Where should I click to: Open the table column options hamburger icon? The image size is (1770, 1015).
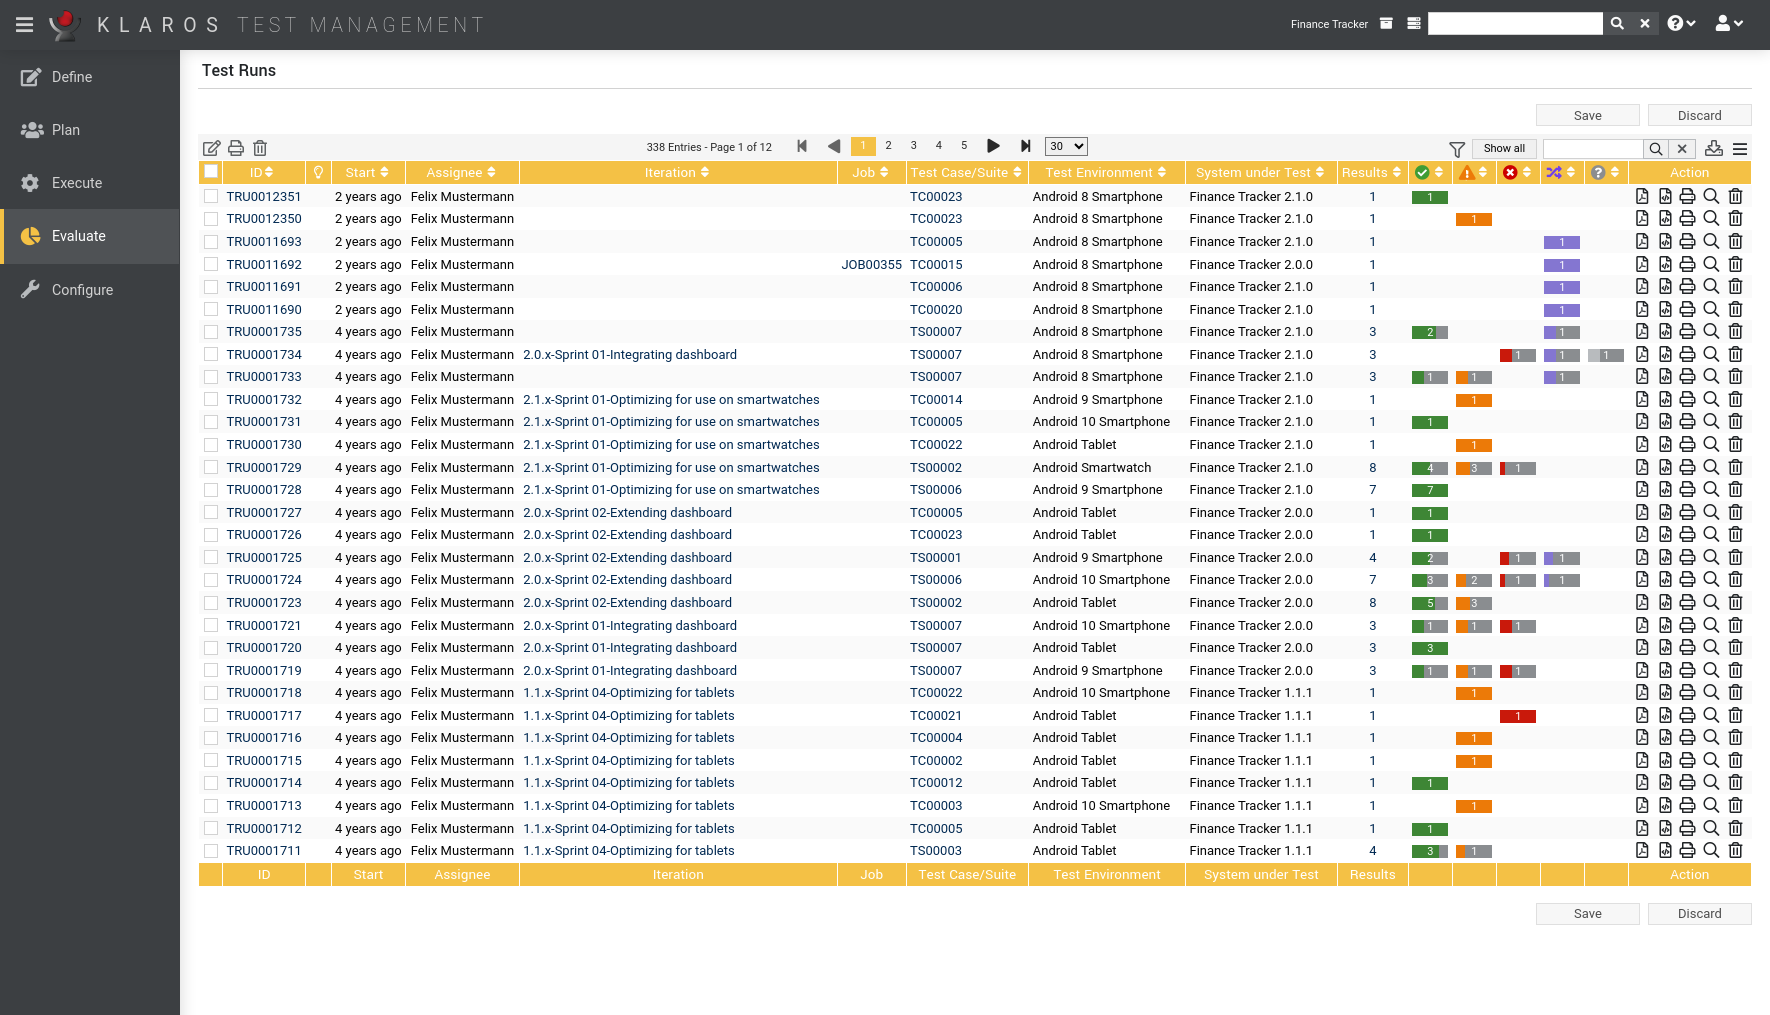pyautogui.click(x=1740, y=149)
